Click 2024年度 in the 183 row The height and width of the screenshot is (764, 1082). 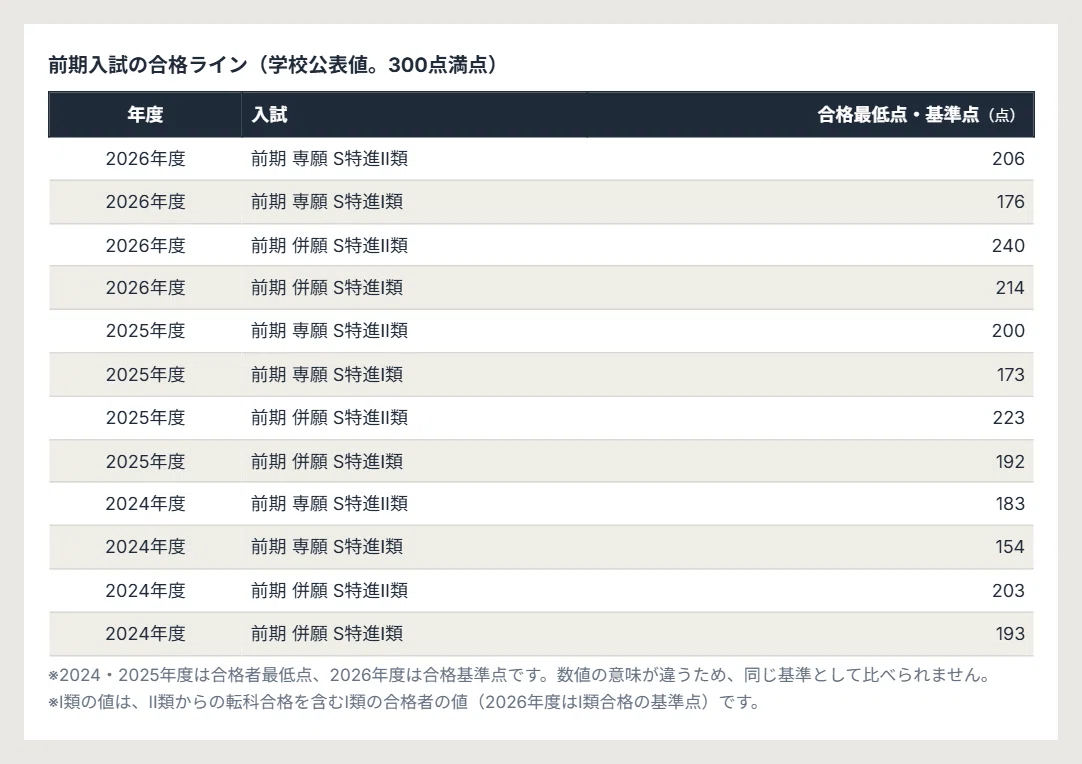tap(146, 504)
